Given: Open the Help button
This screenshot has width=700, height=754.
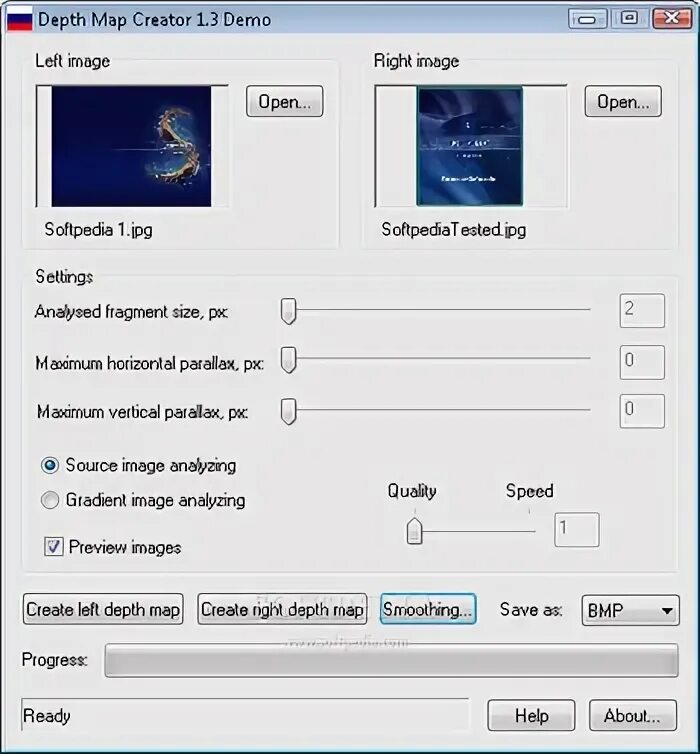Looking at the screenshot, I should (531, 716).
